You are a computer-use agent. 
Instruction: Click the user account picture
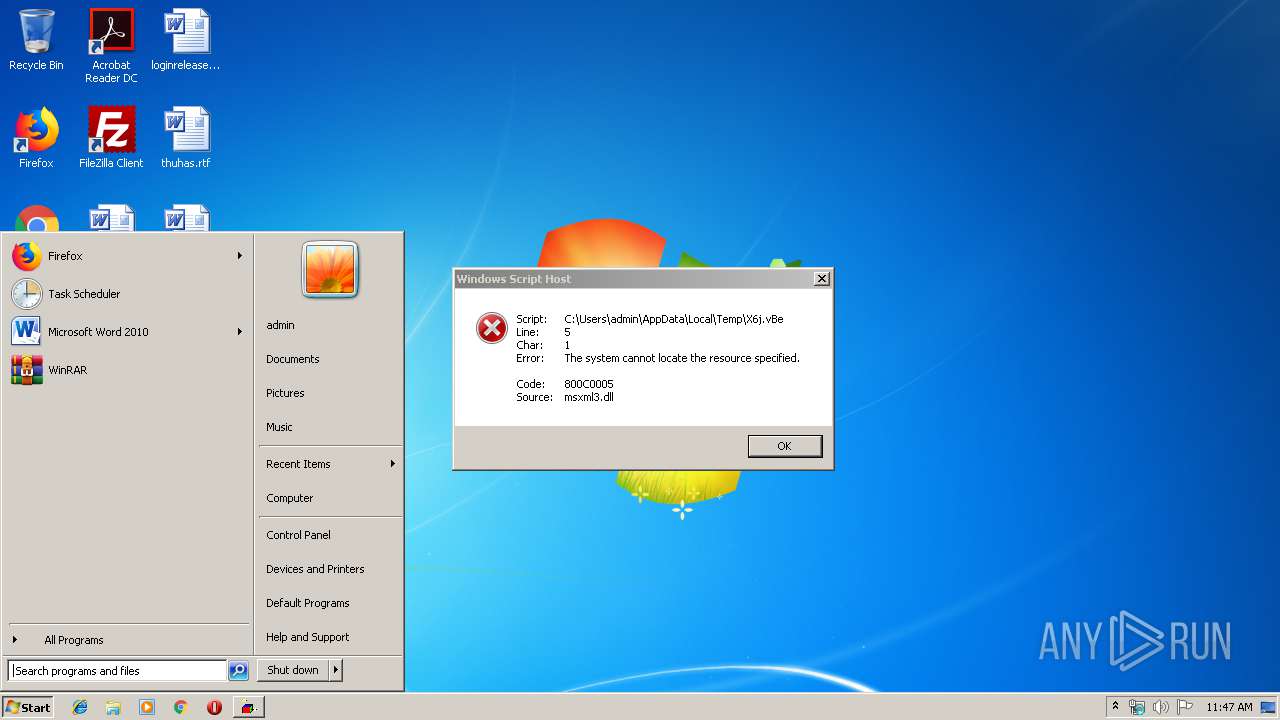pyautogui.click(x=330, y=269)
